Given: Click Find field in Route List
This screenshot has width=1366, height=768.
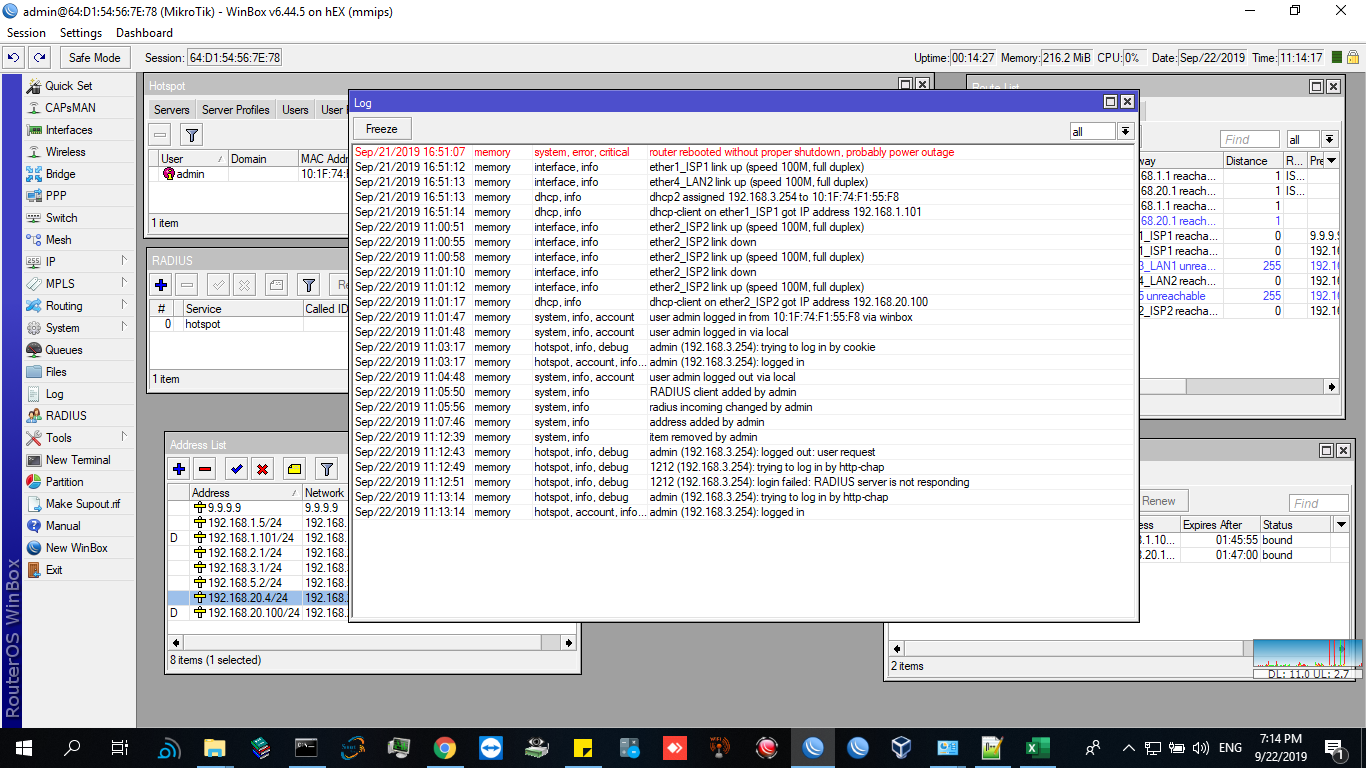Looking at the screenshot, I should (x=1249, y=140).
